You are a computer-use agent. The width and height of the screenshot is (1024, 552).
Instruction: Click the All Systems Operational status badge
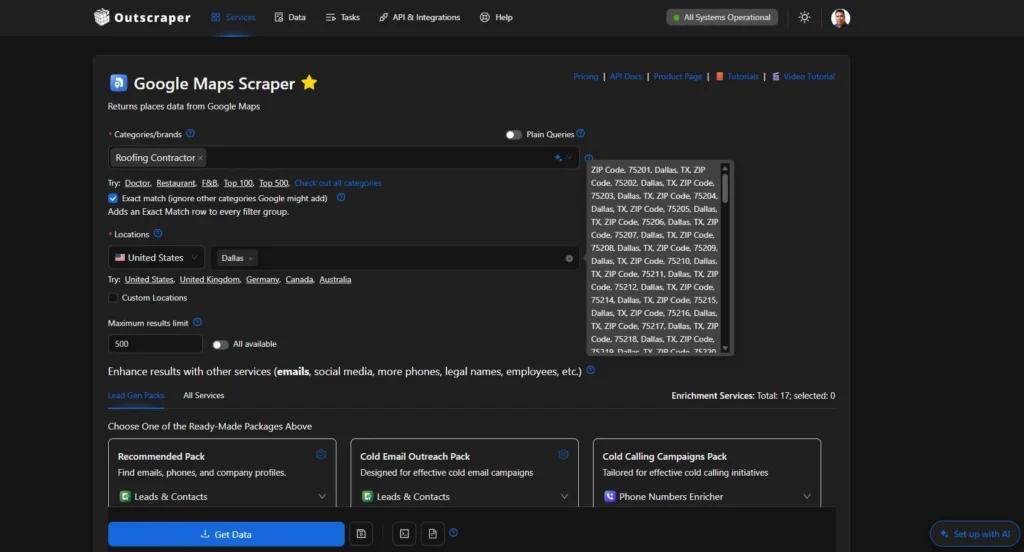tap(722, 18)
